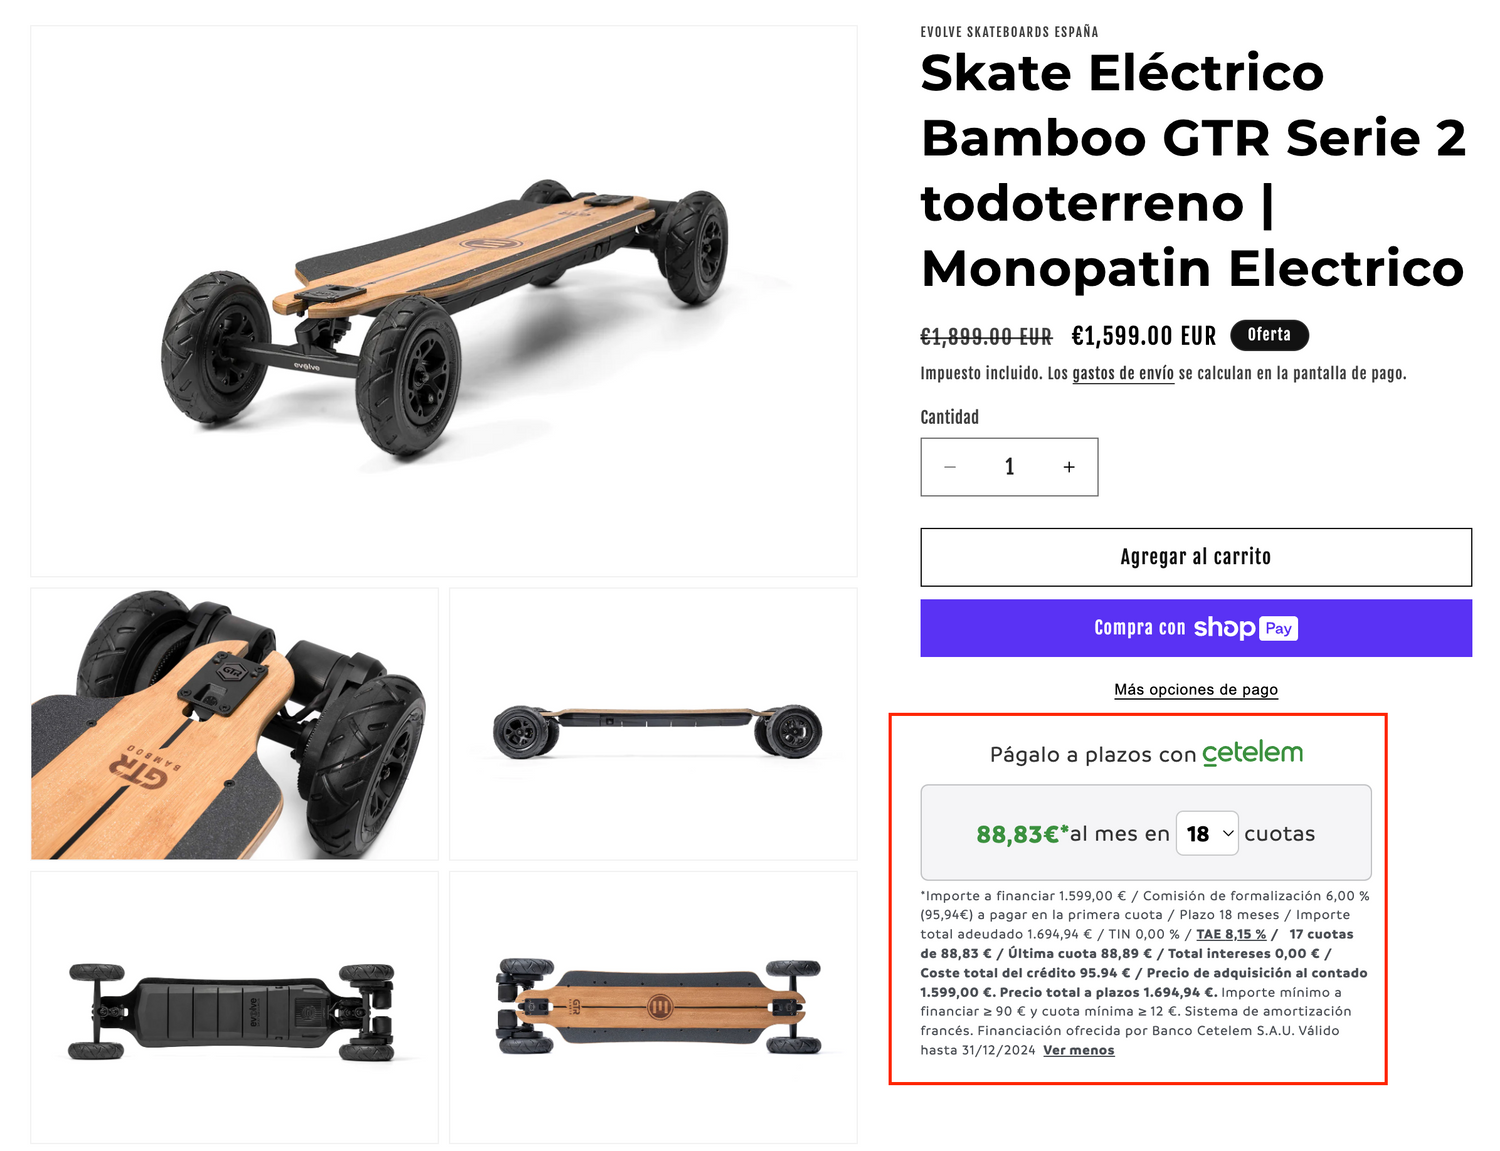Click the TAE 8,15 % link
Screen dimensions: 1500x1151
tap(1231, 934)
